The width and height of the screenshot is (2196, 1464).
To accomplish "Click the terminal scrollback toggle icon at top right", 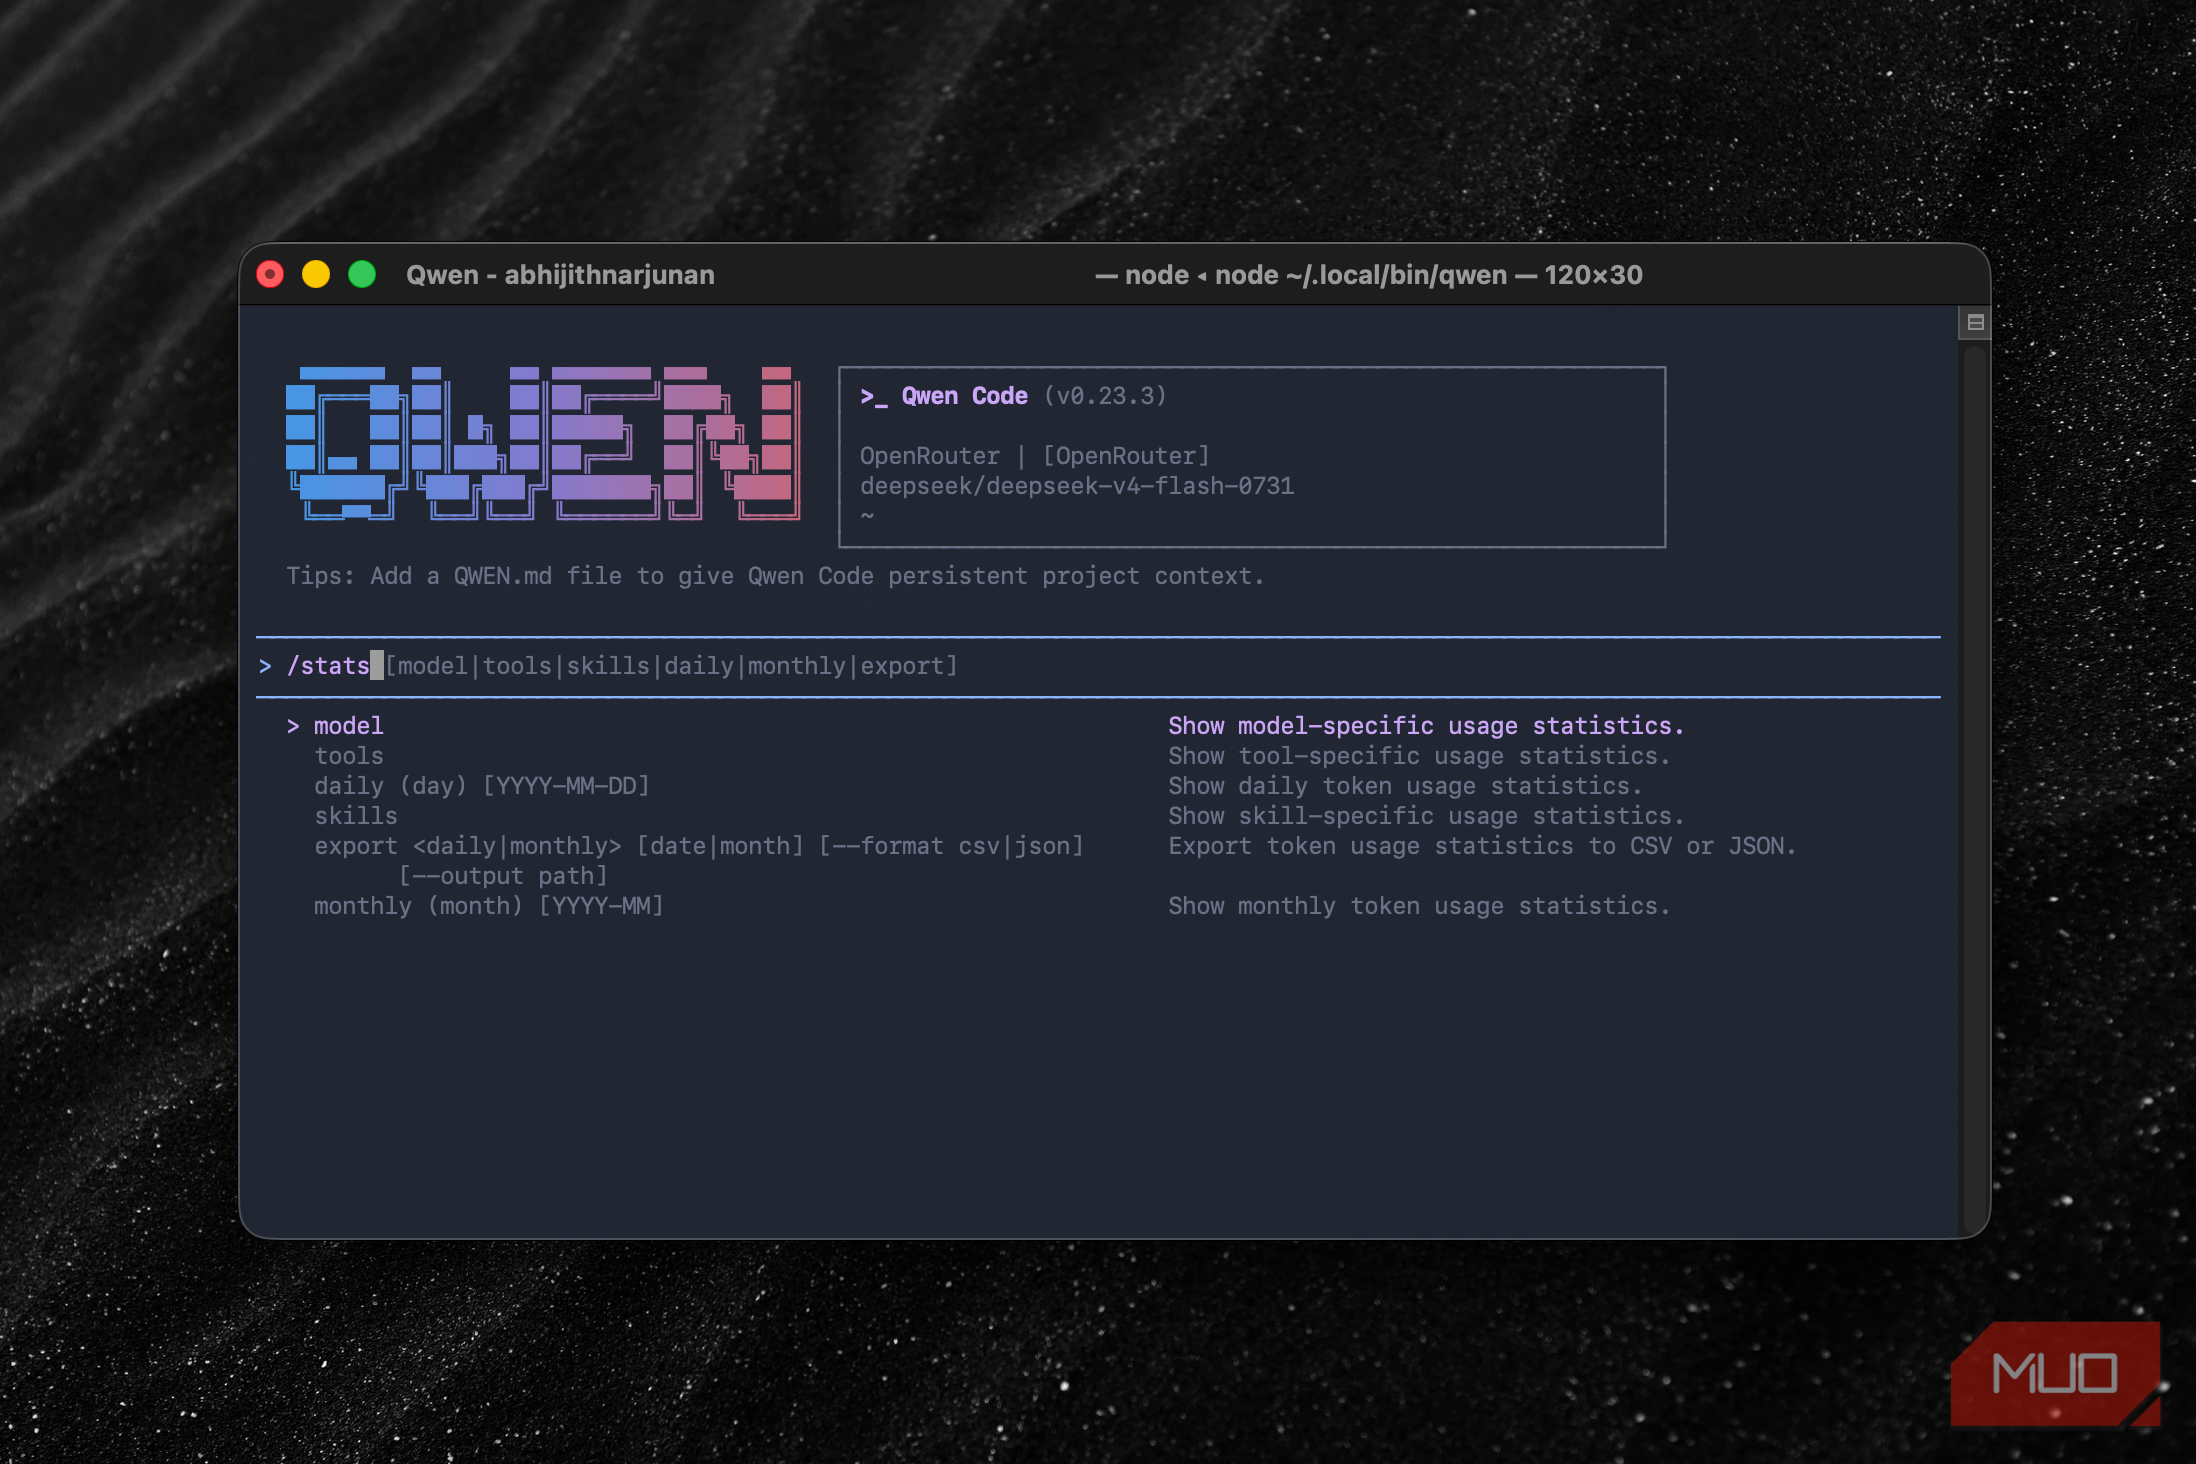I will [1975, 322].
